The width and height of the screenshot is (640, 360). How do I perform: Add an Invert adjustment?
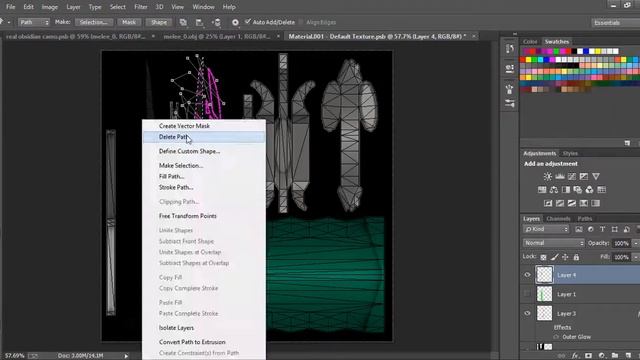tap(548, 203)
